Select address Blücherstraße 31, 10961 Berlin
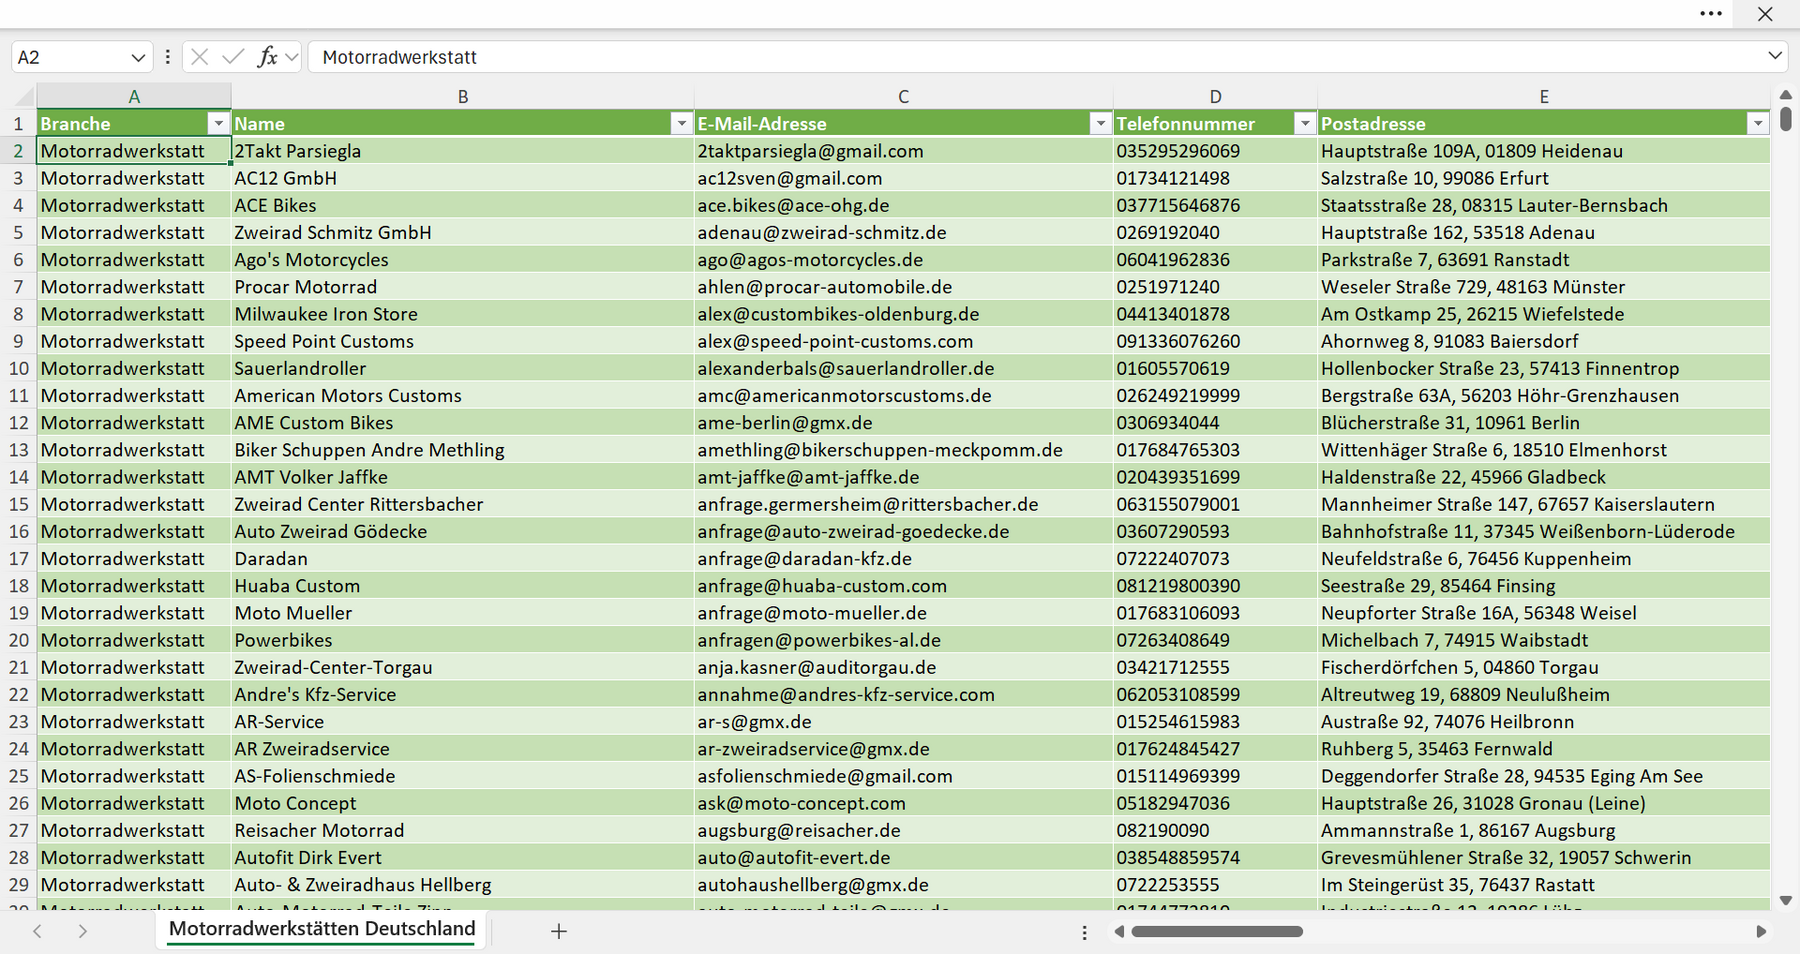 click(x=1543, y=423)
